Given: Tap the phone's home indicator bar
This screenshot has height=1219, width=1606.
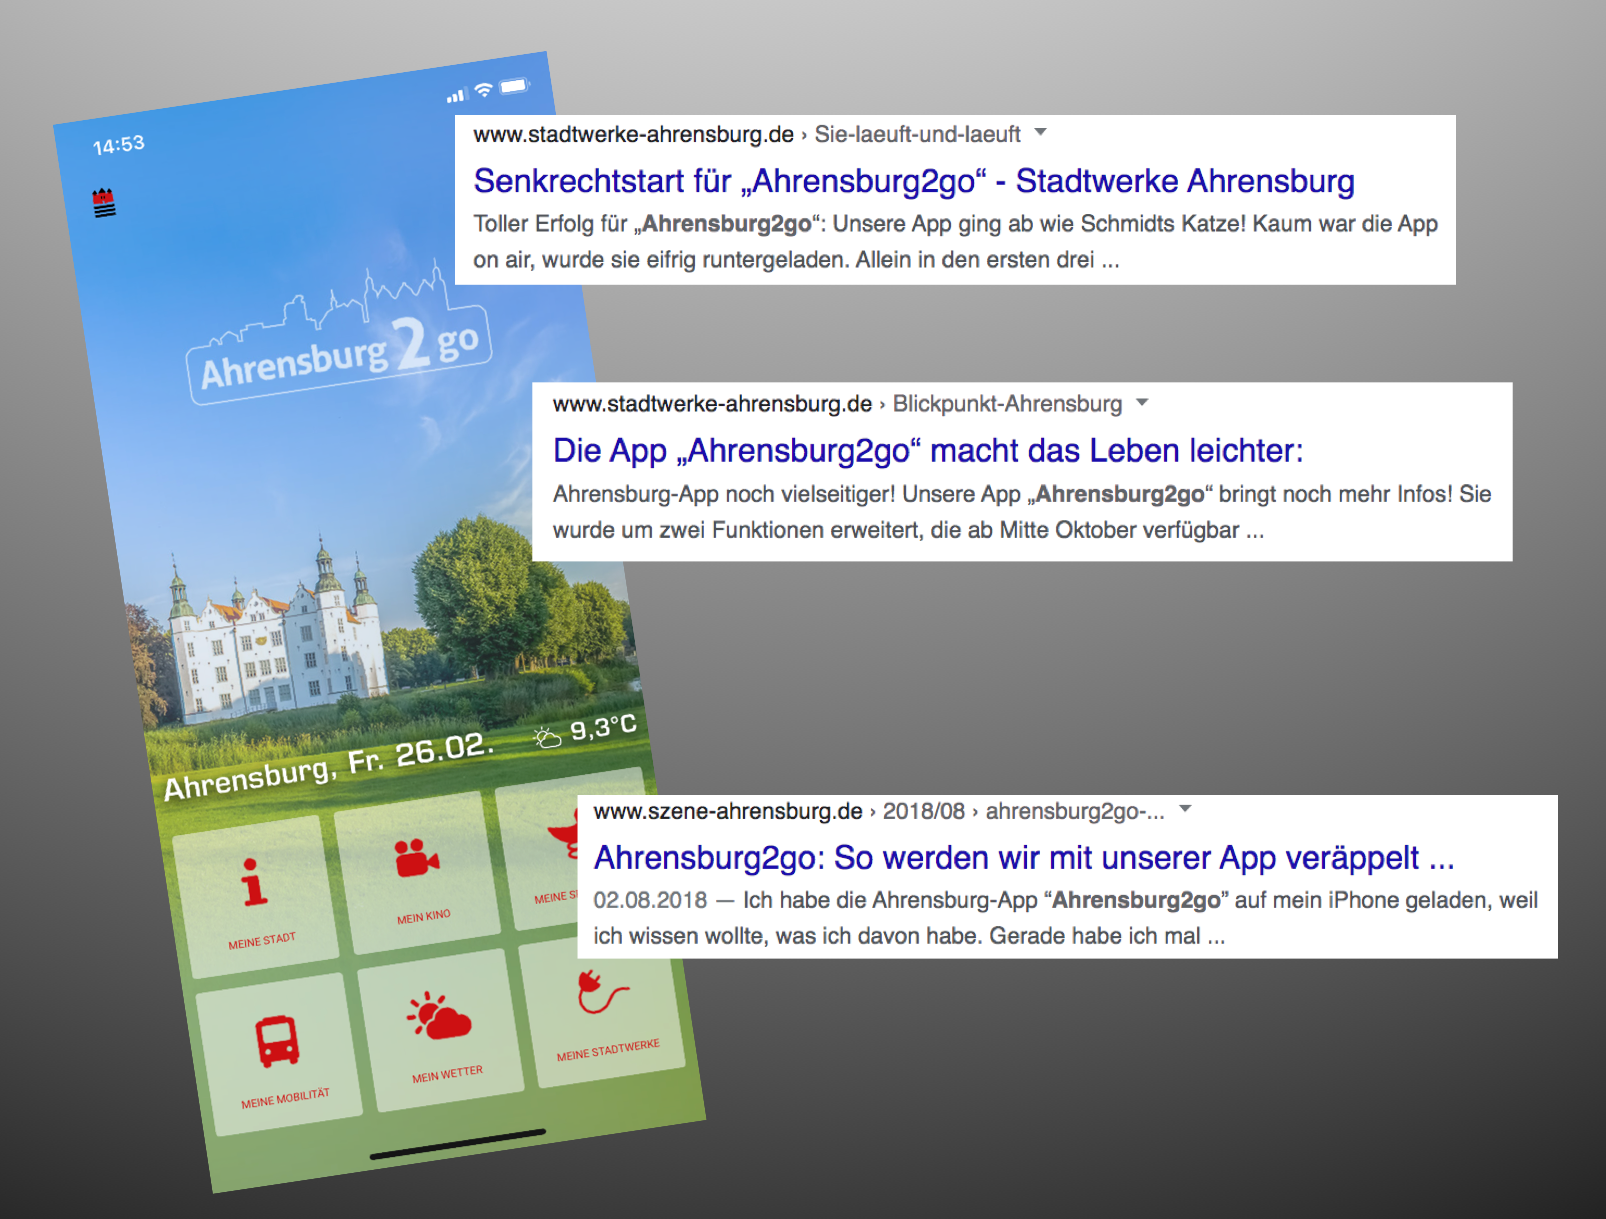Looking at the screenshot, I should point(458,1145).
